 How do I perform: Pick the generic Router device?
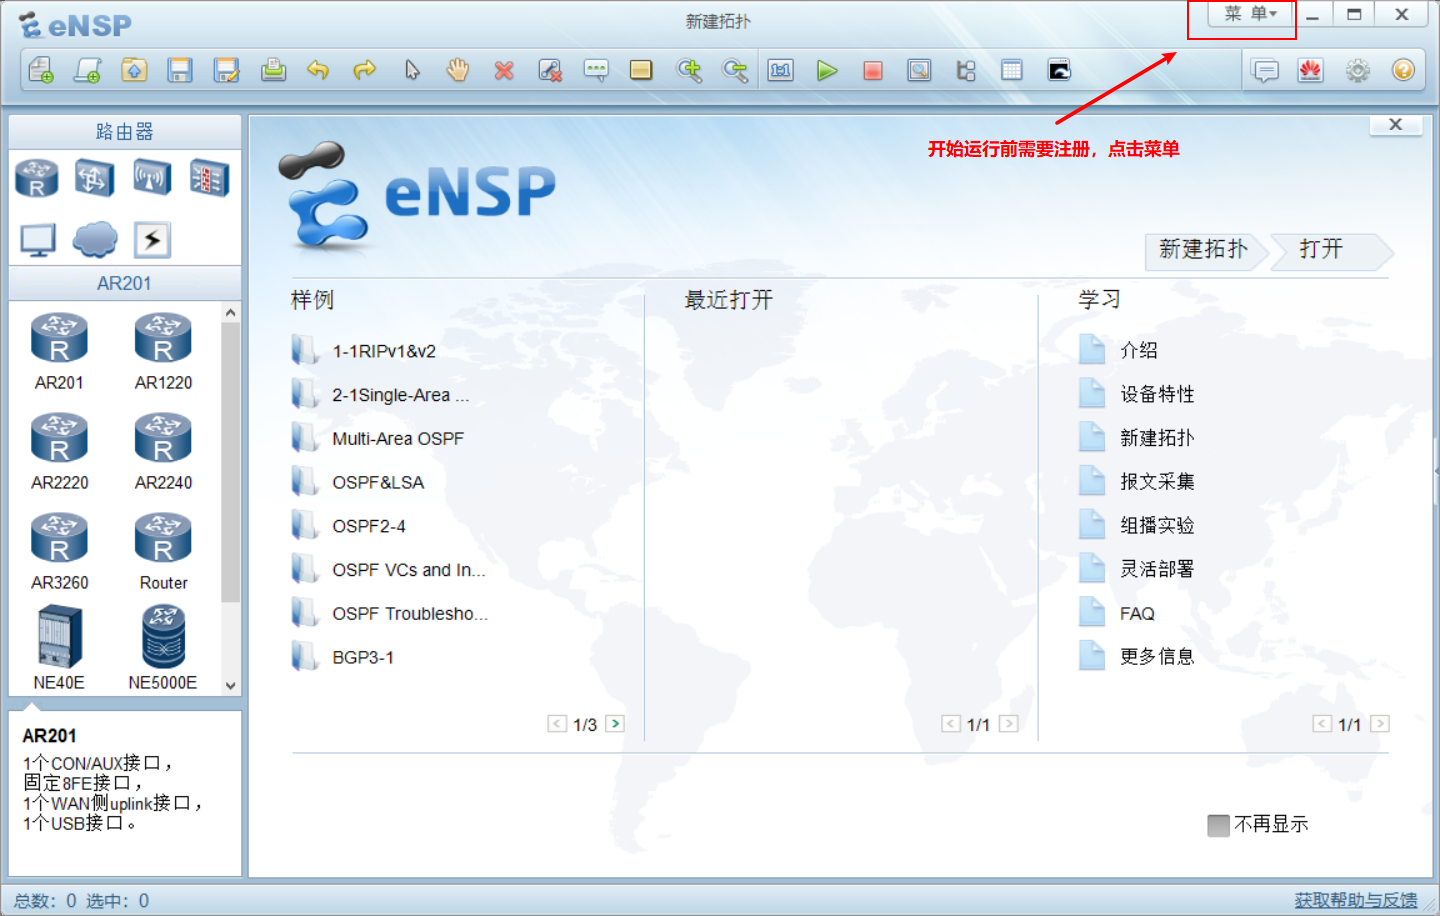click(x=163, y=551)
